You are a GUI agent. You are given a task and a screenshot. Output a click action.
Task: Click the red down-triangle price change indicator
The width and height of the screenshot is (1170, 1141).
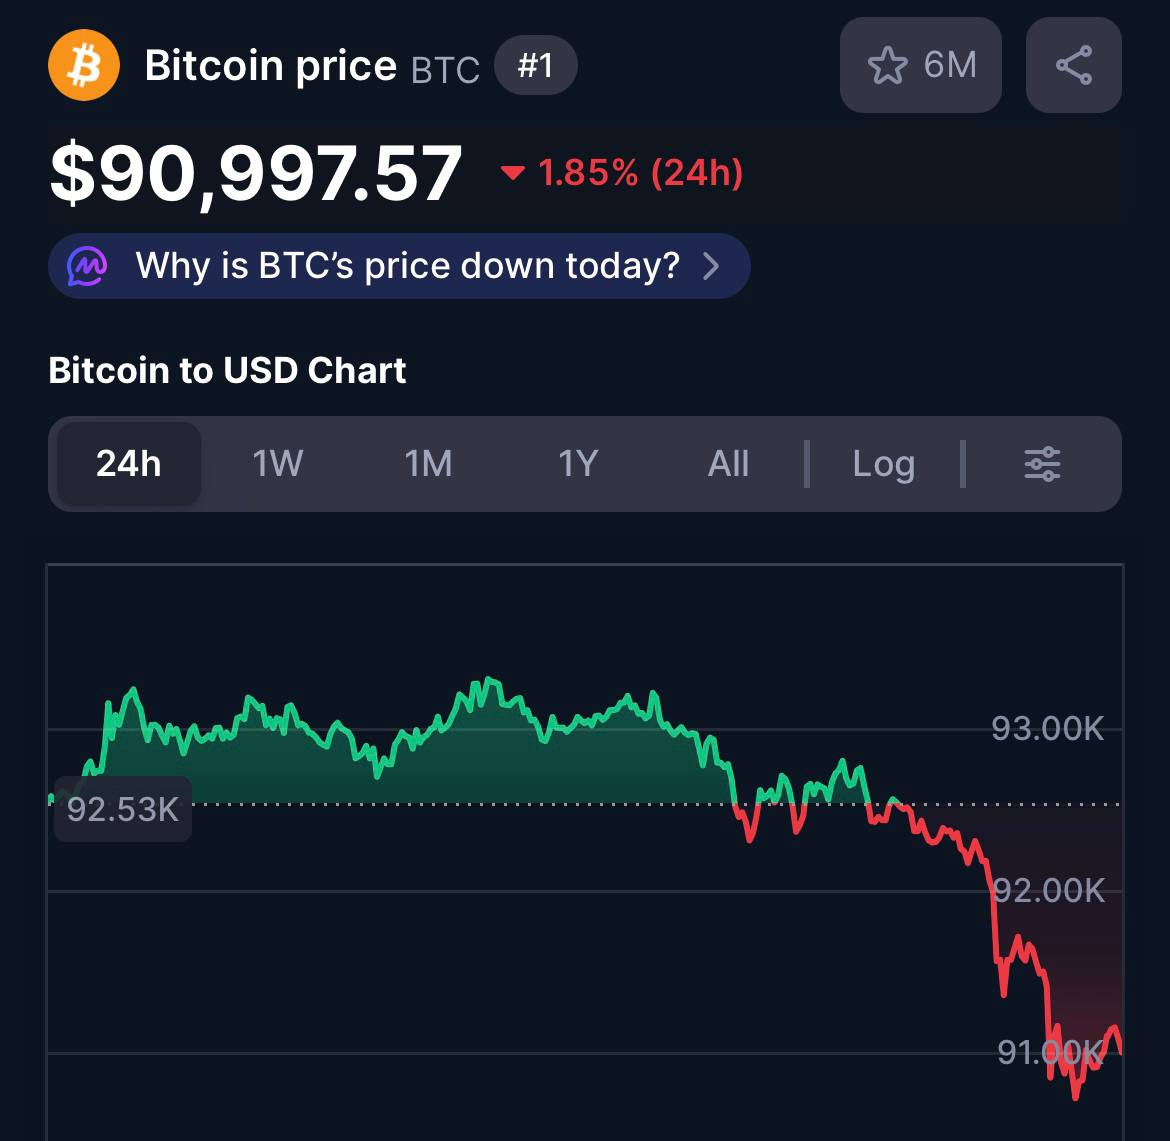pos(513,174)
